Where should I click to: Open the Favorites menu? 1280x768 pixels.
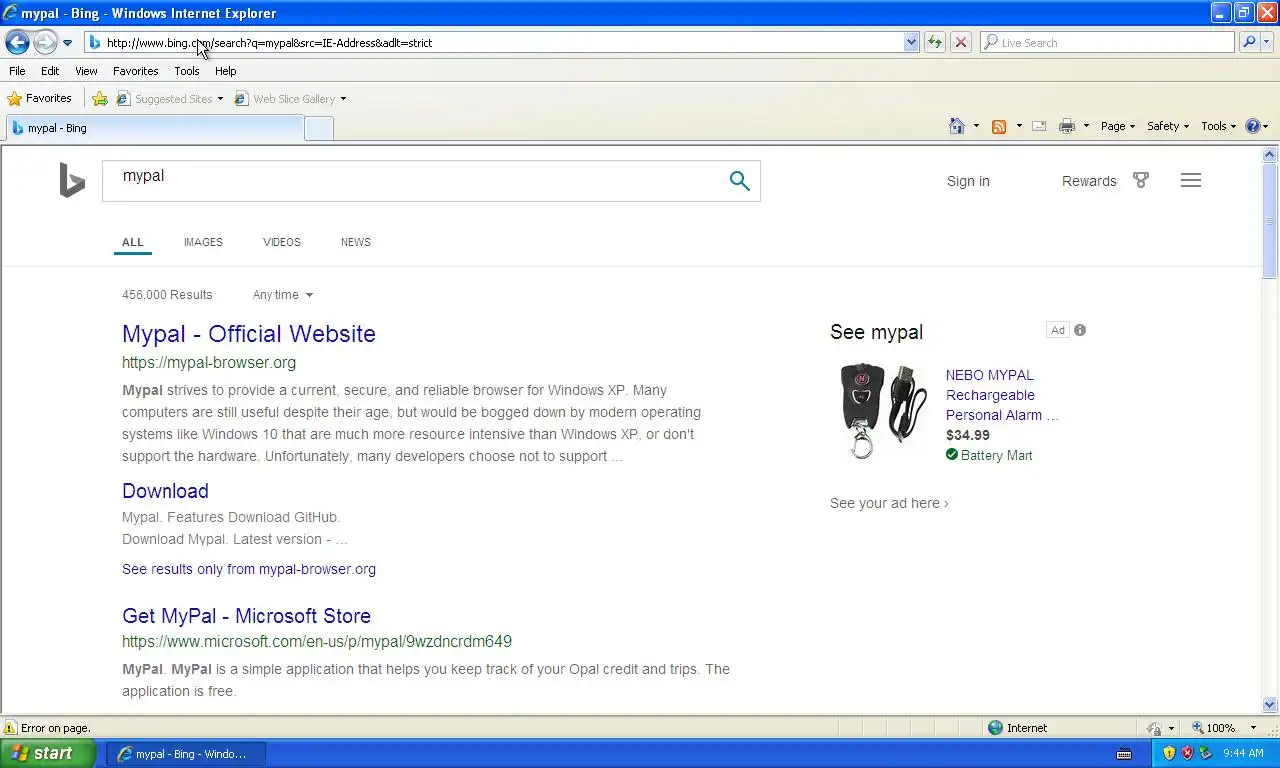pyautogui.click(x=135, y=71)
